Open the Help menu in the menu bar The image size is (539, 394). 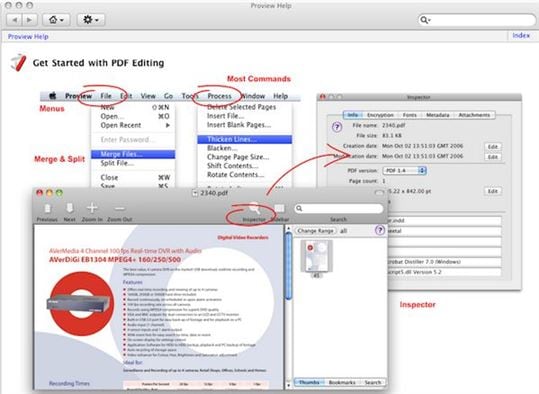[x=280, y=96]
